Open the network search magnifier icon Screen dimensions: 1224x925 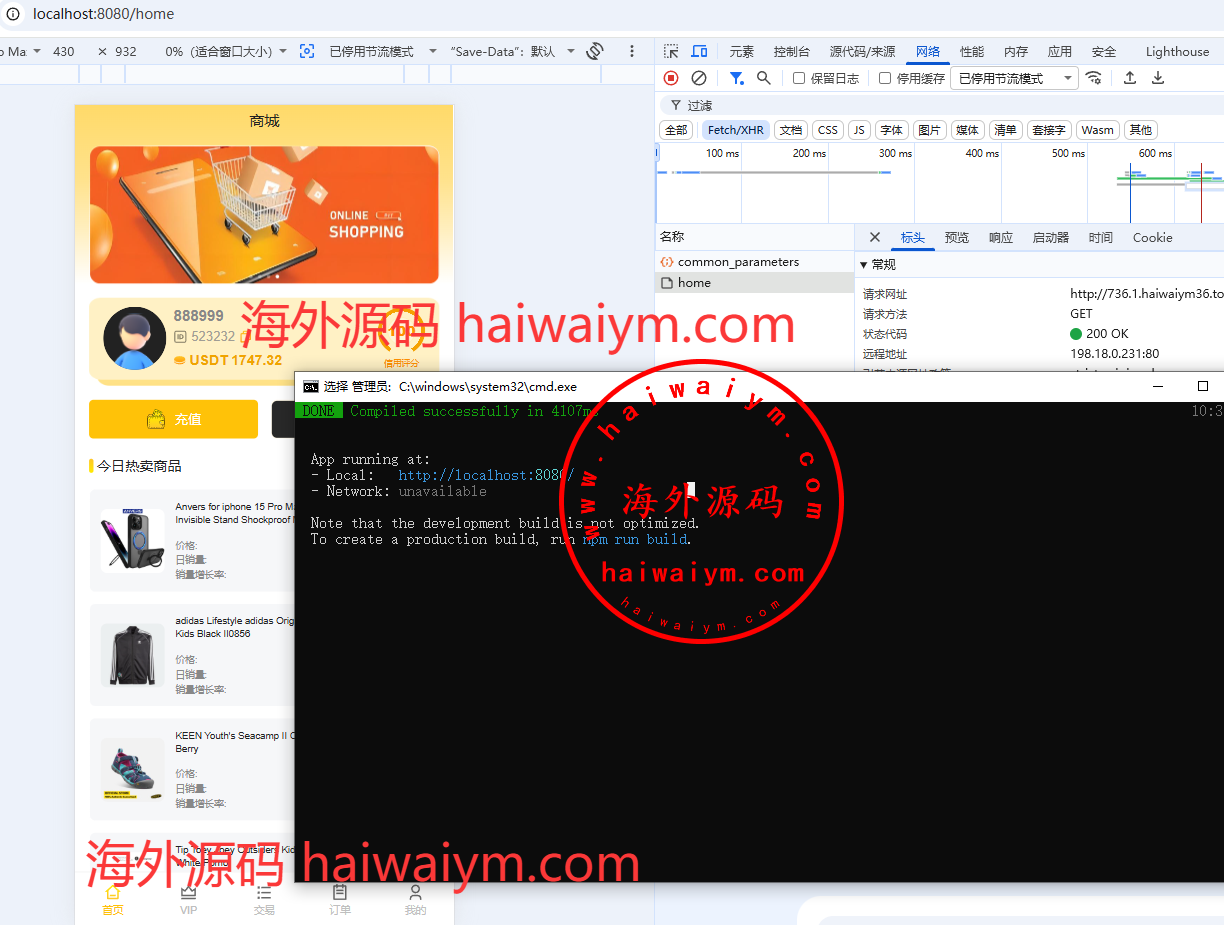[764, 78]
